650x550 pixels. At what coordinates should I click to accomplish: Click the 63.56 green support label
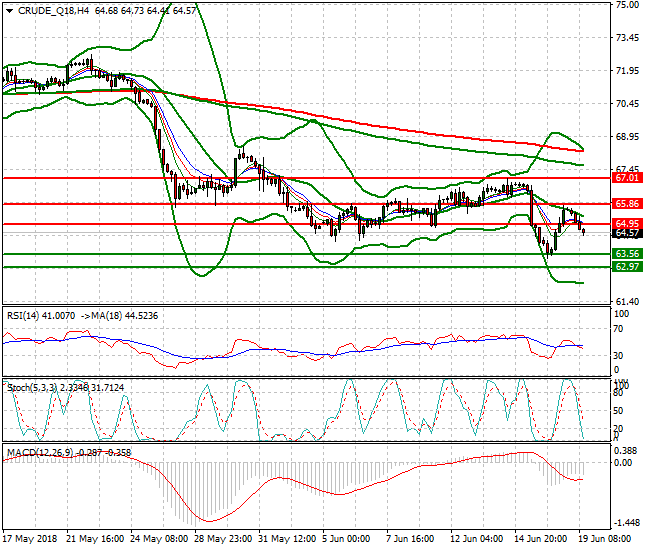pos(627,254)
